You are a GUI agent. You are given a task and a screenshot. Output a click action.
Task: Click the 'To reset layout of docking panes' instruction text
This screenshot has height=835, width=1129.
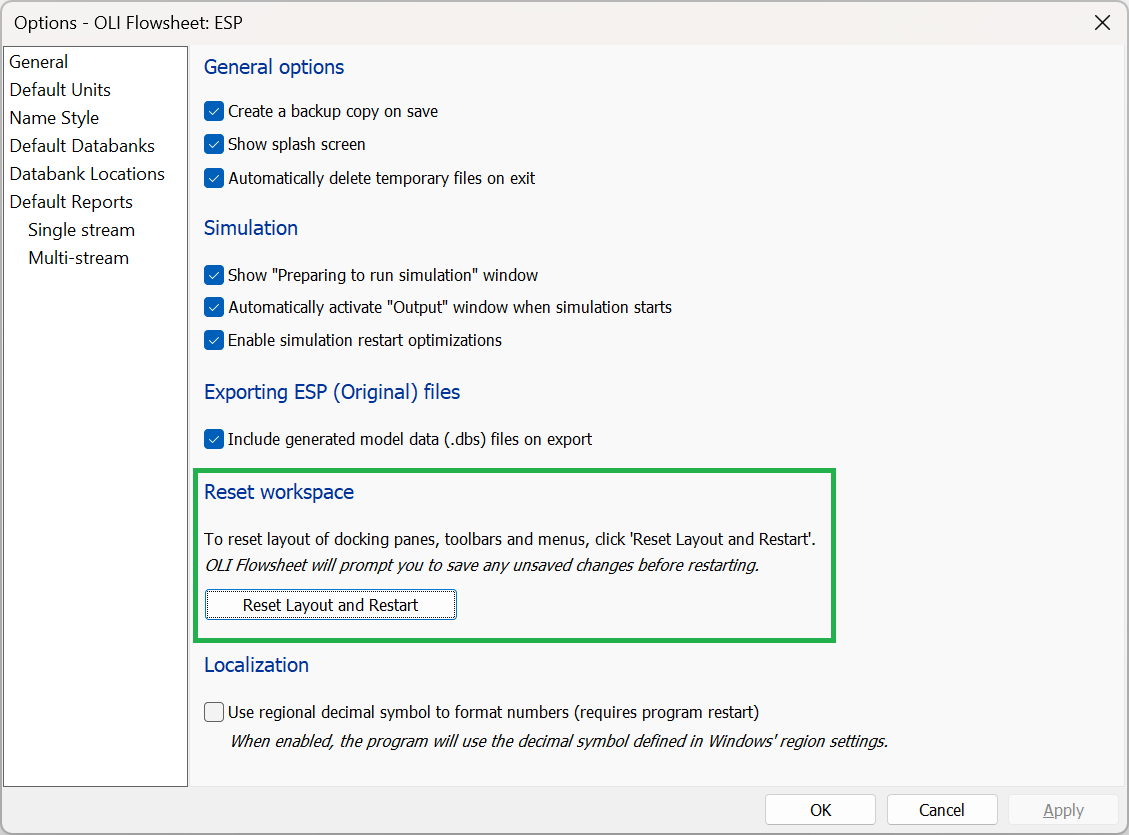510,539
